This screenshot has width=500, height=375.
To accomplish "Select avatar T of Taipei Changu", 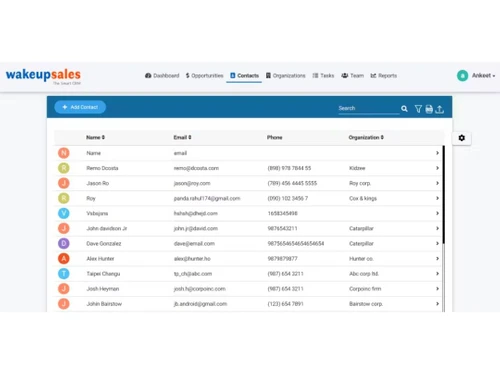I will pyautogui.click(x=64, y=274).
